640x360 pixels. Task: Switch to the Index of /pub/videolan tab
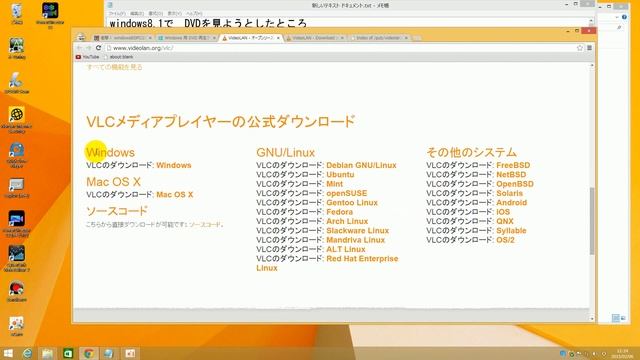tap(380, 38)
